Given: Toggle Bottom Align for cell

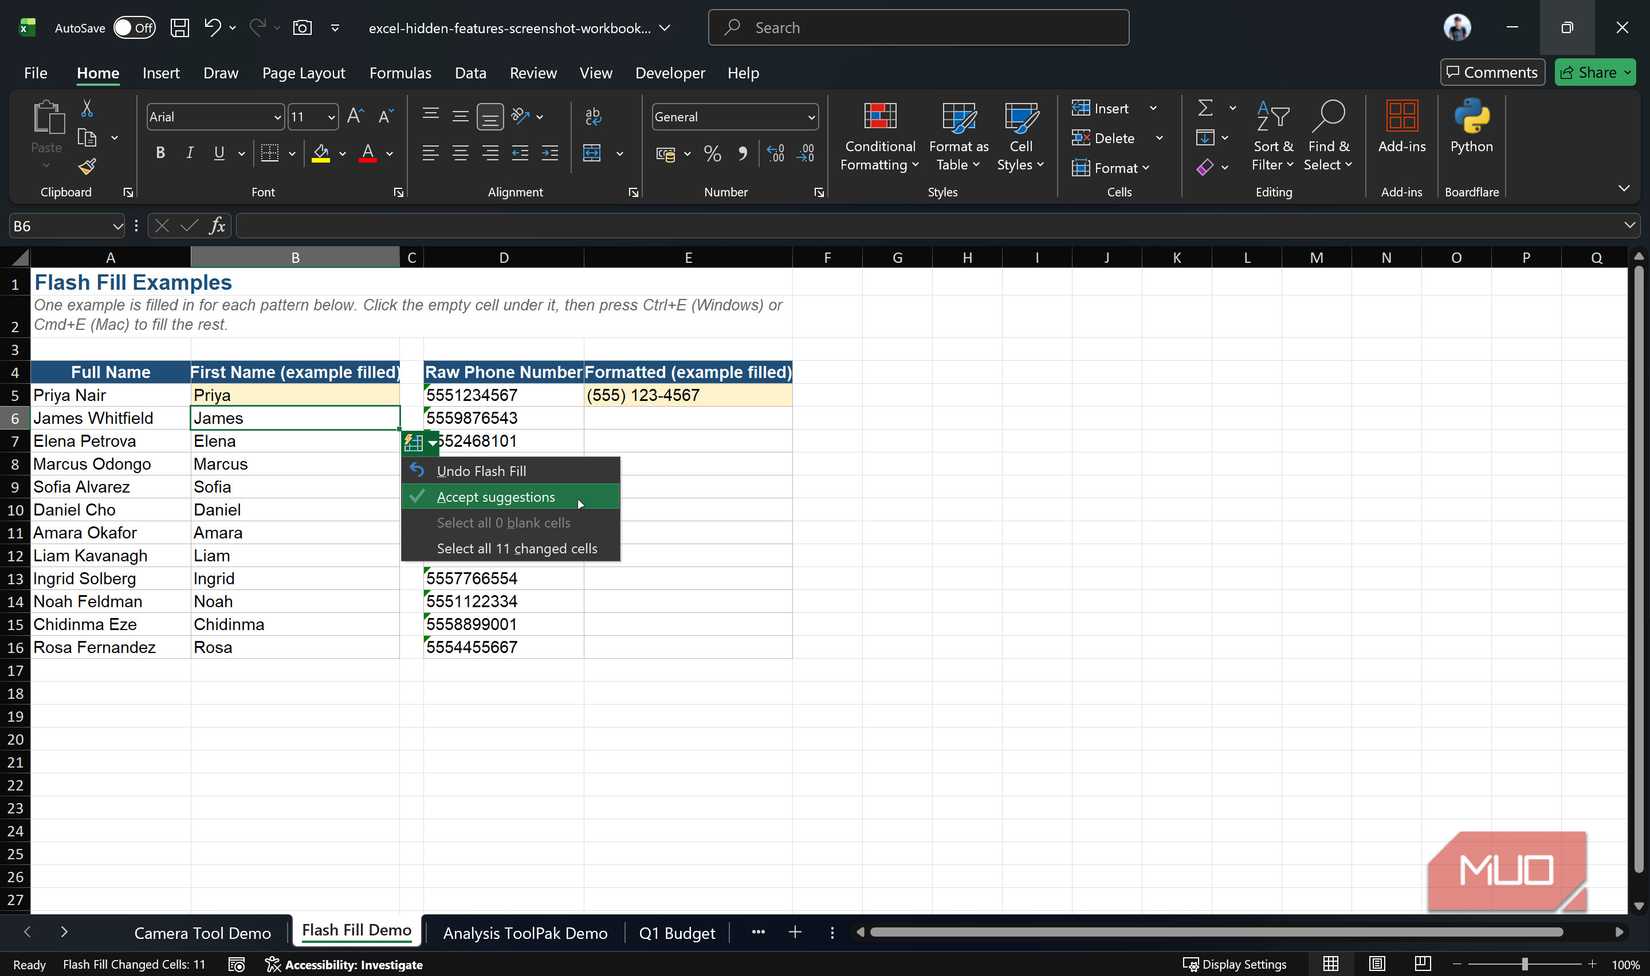Looking at the screenshot, I should (x=490, y=117).
